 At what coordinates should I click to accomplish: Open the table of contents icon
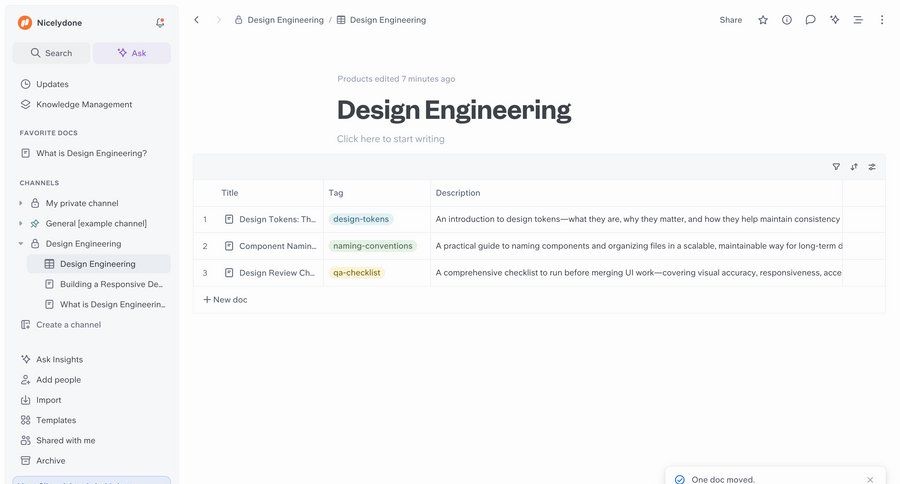tap(858, 20)
